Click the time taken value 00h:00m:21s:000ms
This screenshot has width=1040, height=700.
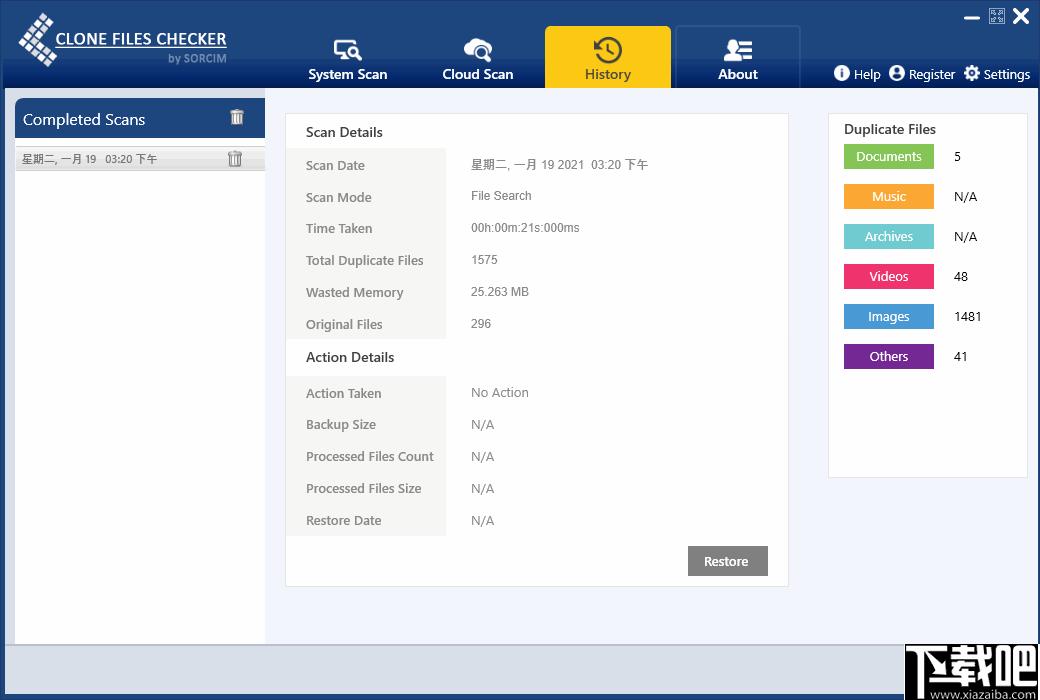click(x=525, y=228)
